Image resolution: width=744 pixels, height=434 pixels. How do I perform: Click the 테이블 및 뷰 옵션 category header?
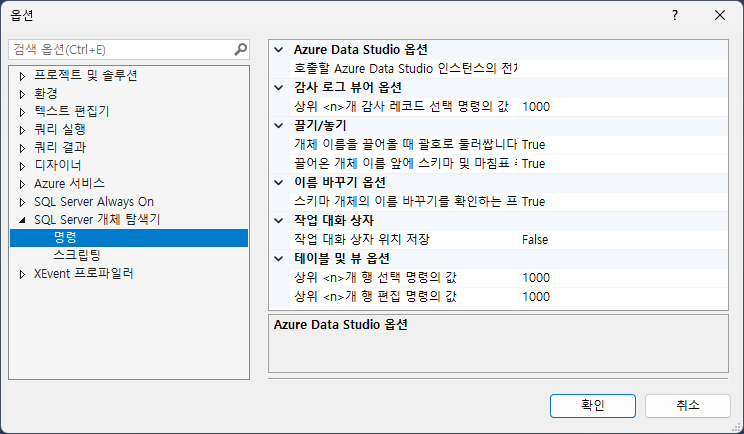342,259
